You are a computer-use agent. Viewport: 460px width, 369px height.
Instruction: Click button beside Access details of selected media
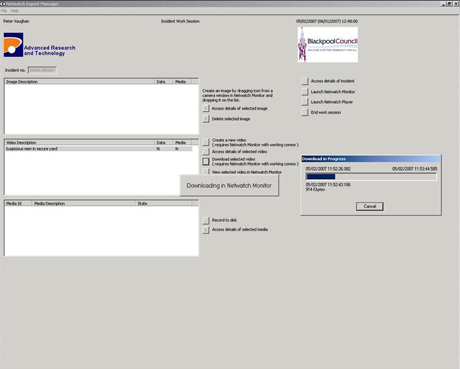[x=206, y=230]
